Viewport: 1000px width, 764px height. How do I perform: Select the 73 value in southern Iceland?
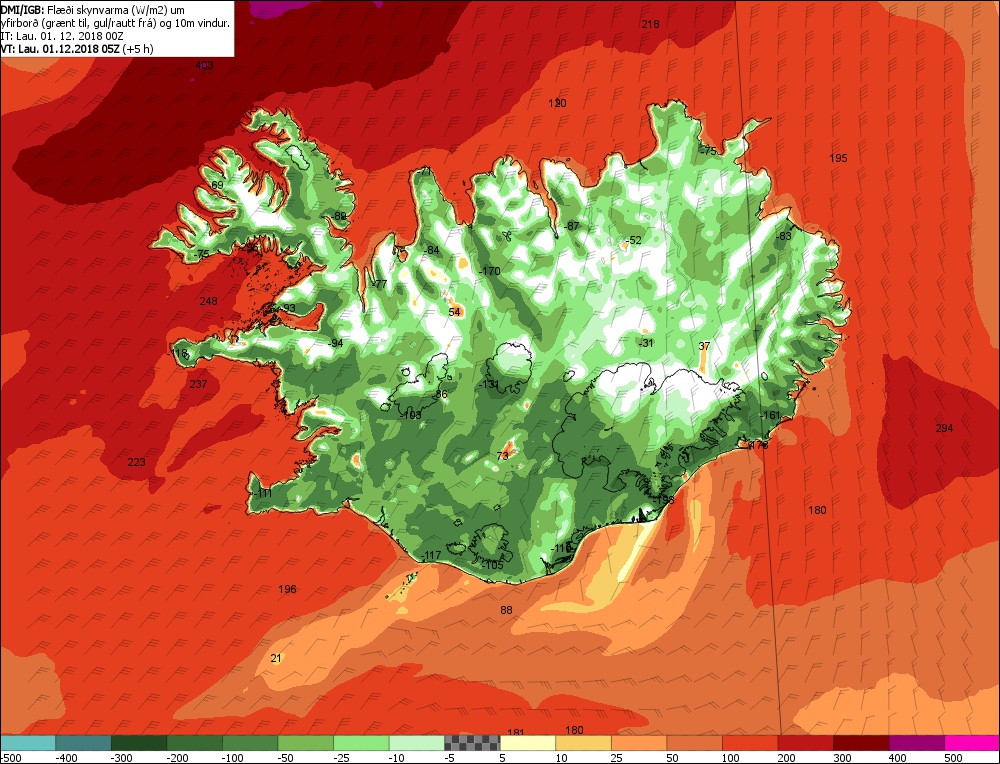503,456
